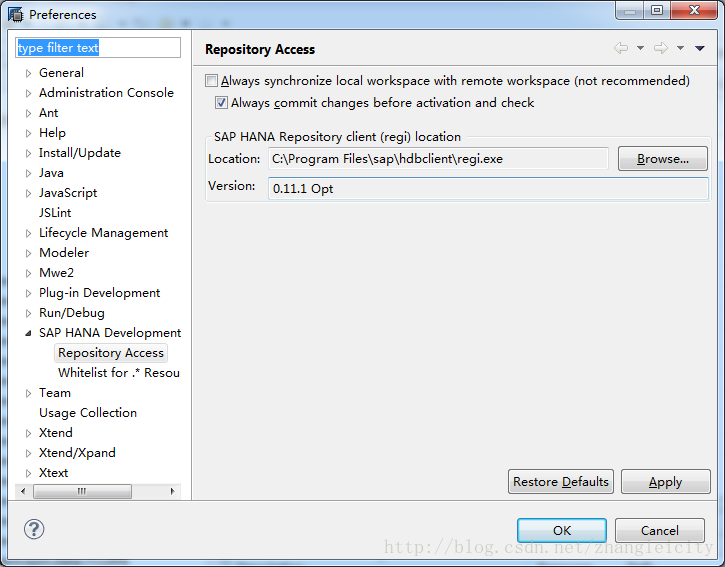
Task: Expand the Modeler node
Action: point(29,253)
